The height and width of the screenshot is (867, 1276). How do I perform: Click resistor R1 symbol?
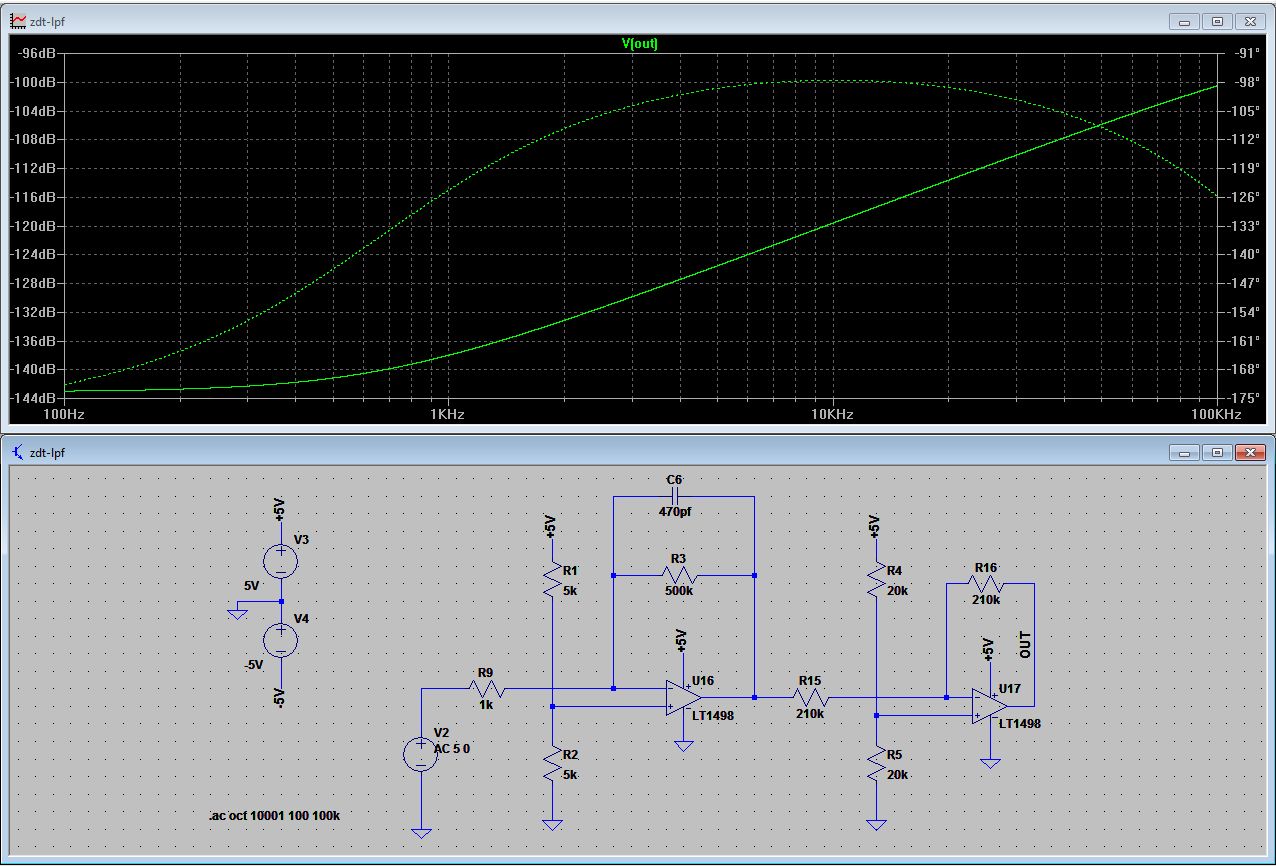(x=551, y=580)
